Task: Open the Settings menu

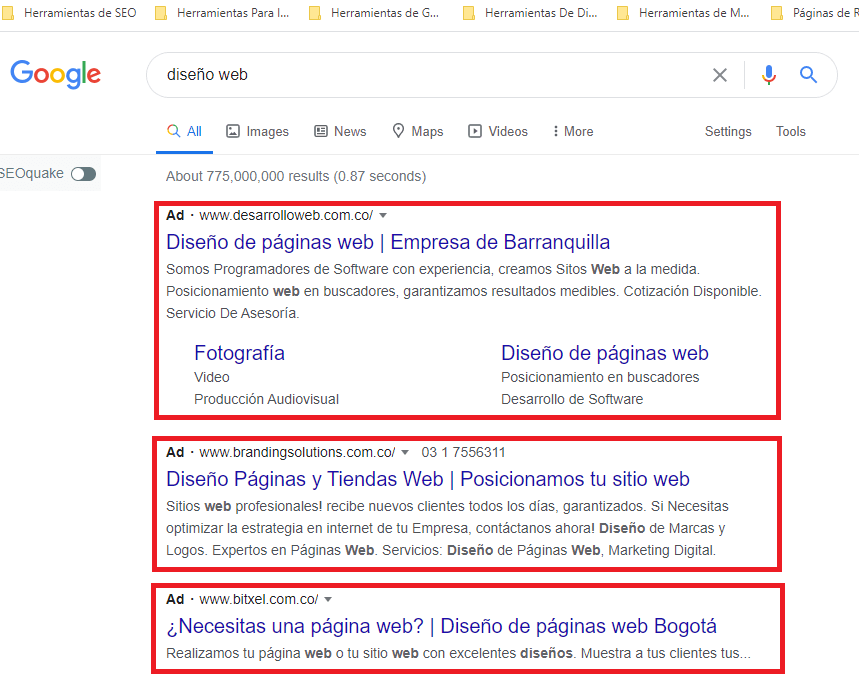Action: pyautogui.click(x=728, y=132)
